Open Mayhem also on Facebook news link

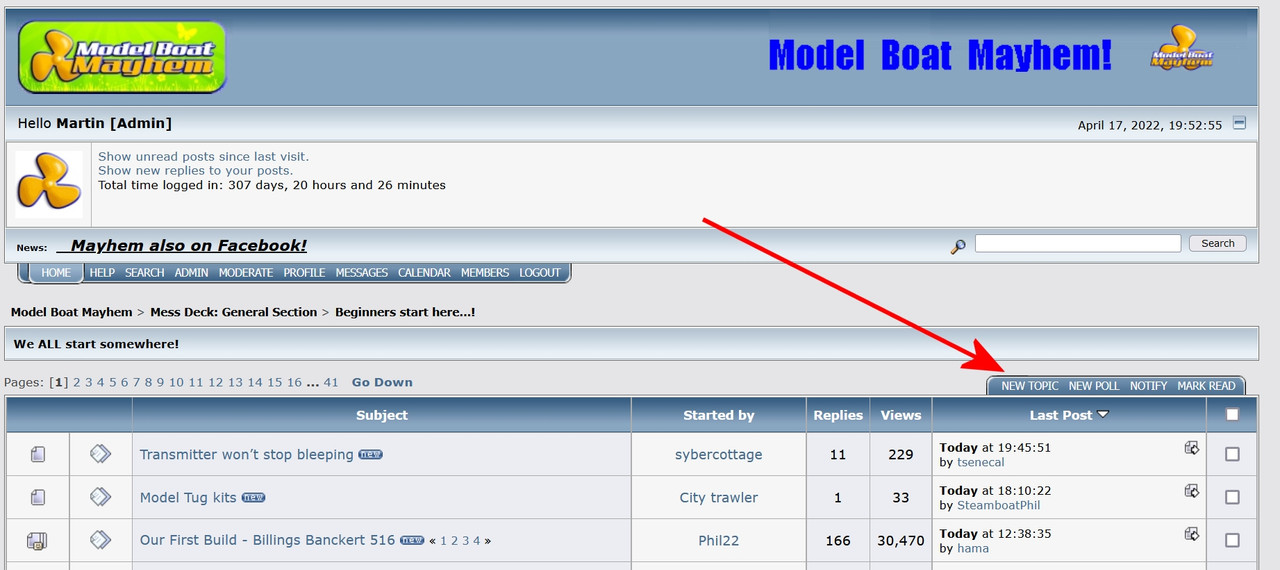[x=182, y=245]
